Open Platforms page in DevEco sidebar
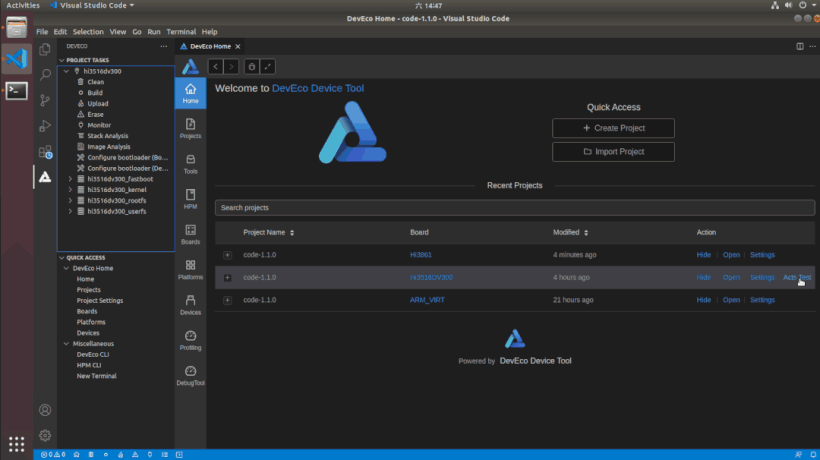The image size is (820, 460). coord(190,270)
